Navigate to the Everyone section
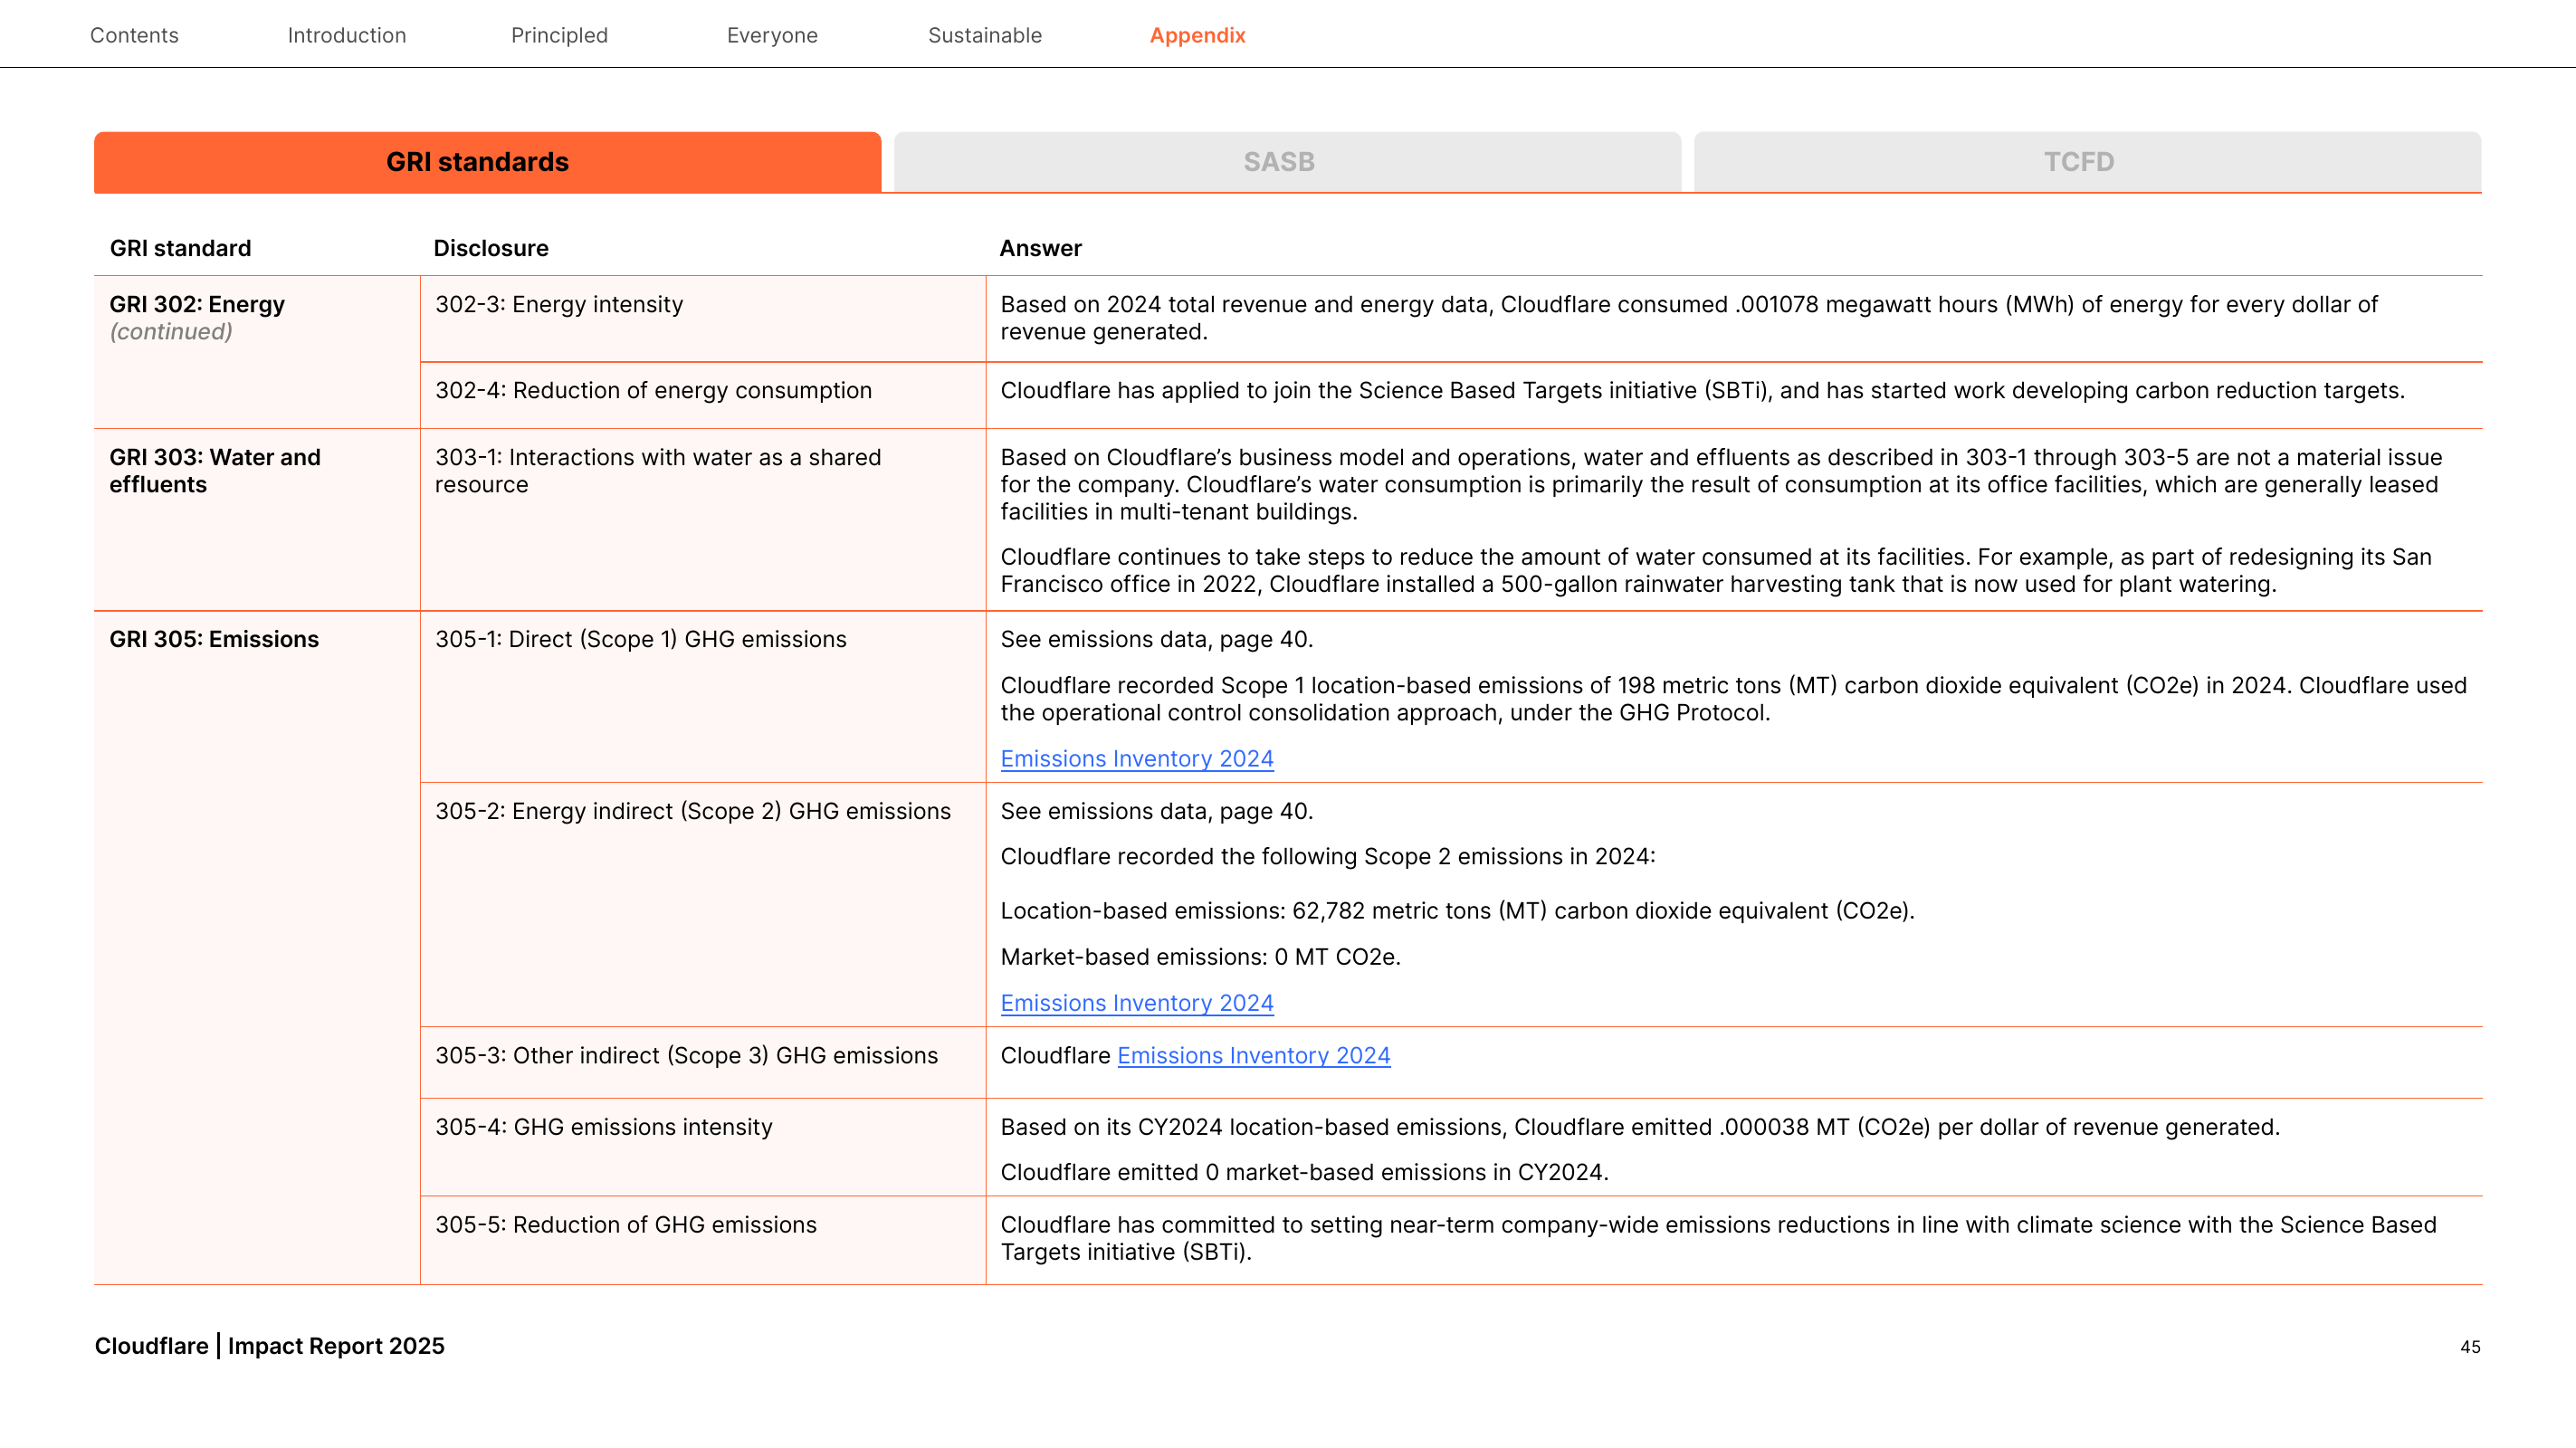2576x1448 pixels. point(772,35)
